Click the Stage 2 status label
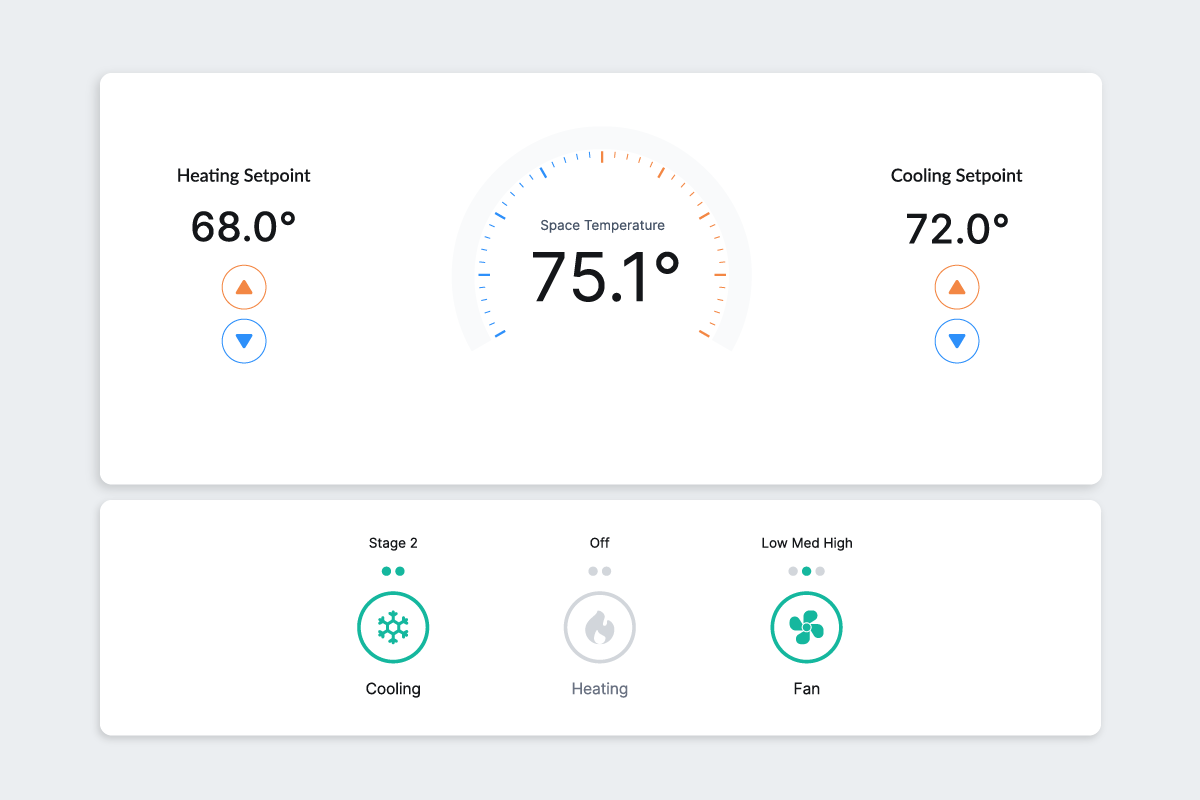Image resolution: width=1200 pixels, height=800 pixels. click(x=393, y=543)
